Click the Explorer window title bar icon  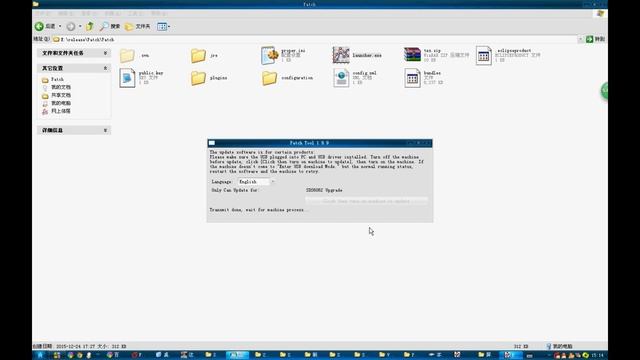click(x=36, y=4)
